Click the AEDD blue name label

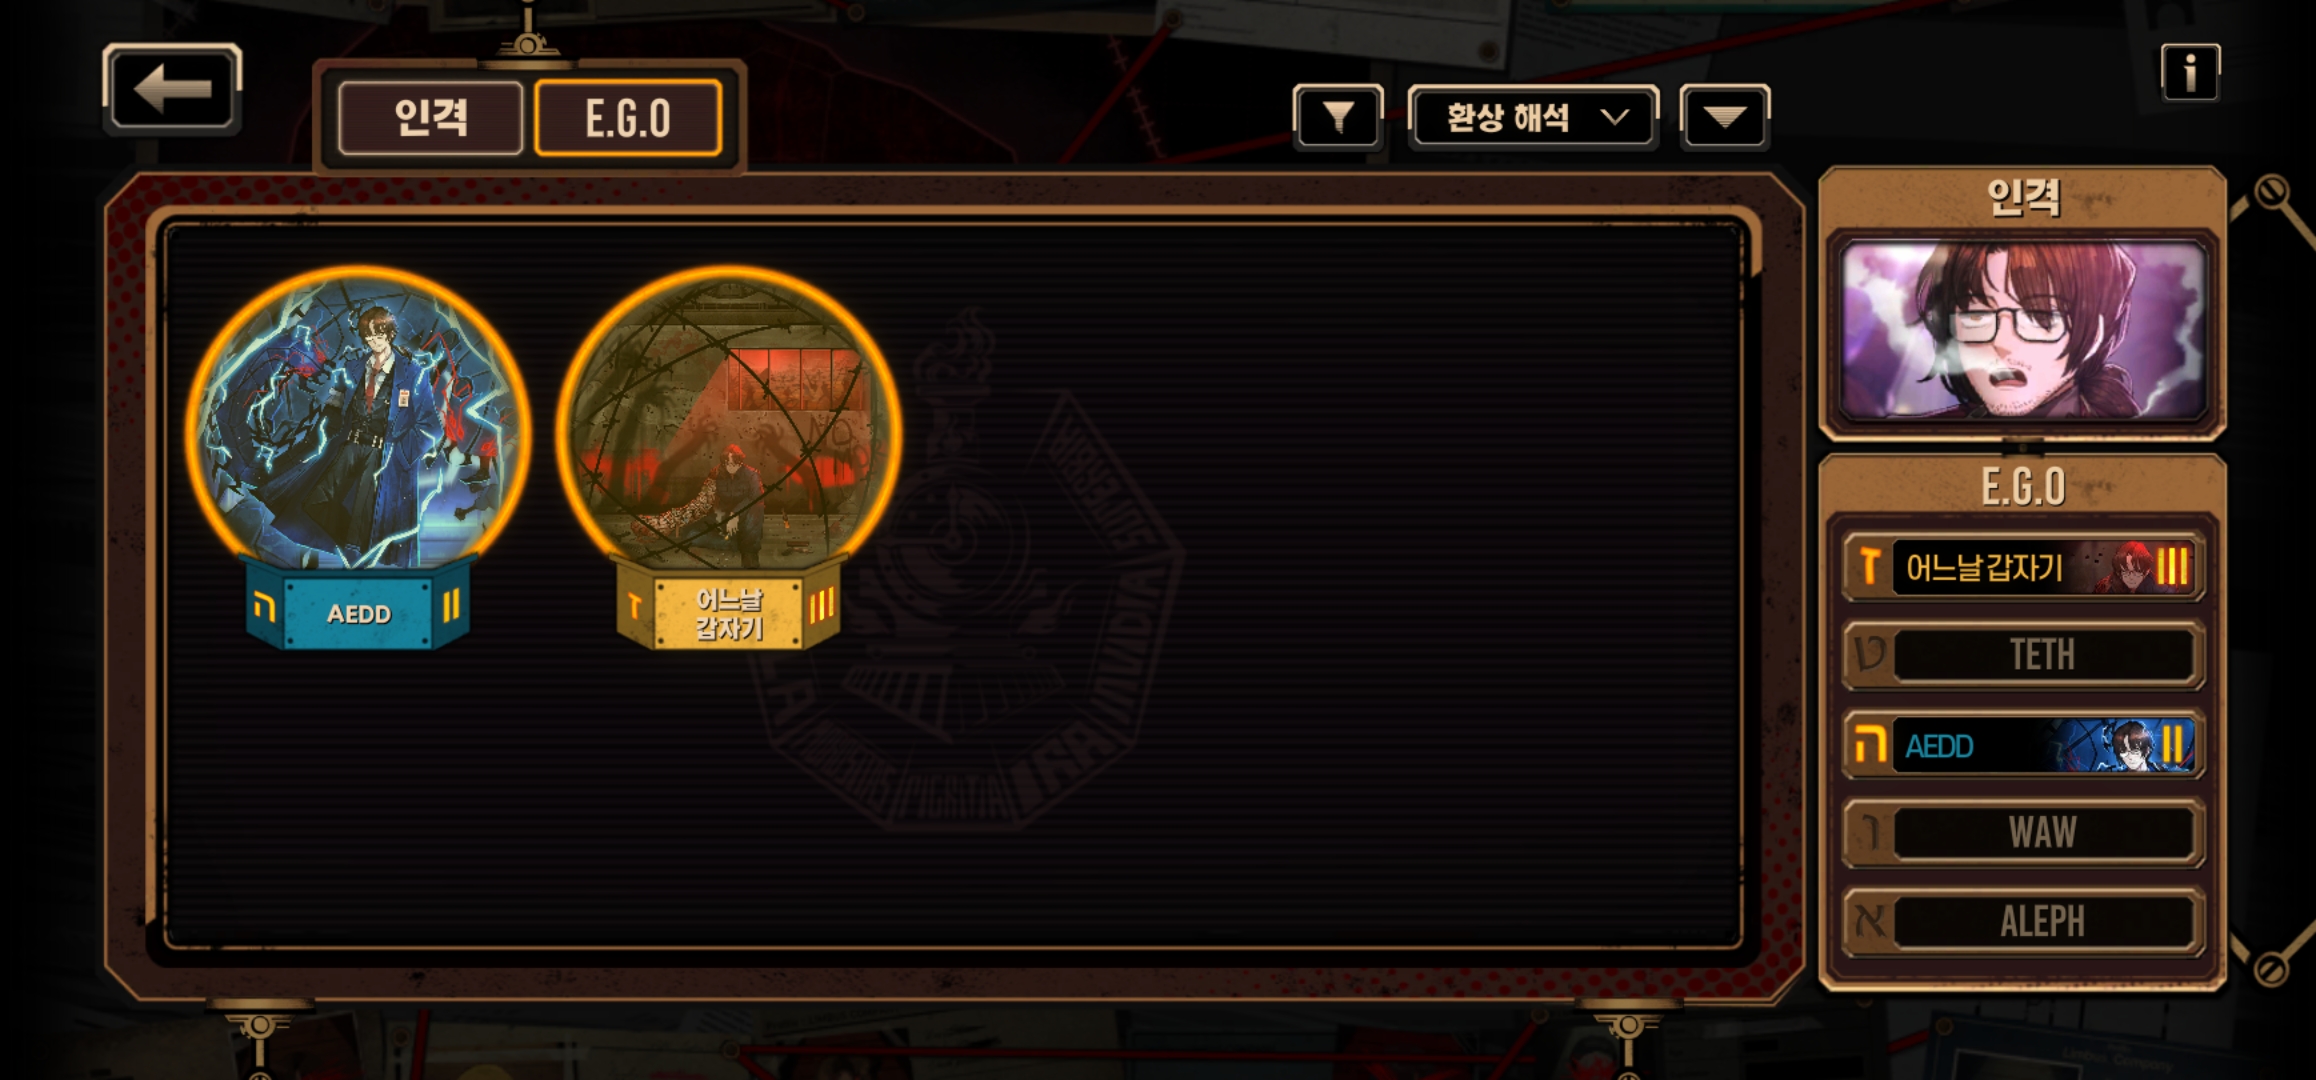coord(358,612)
